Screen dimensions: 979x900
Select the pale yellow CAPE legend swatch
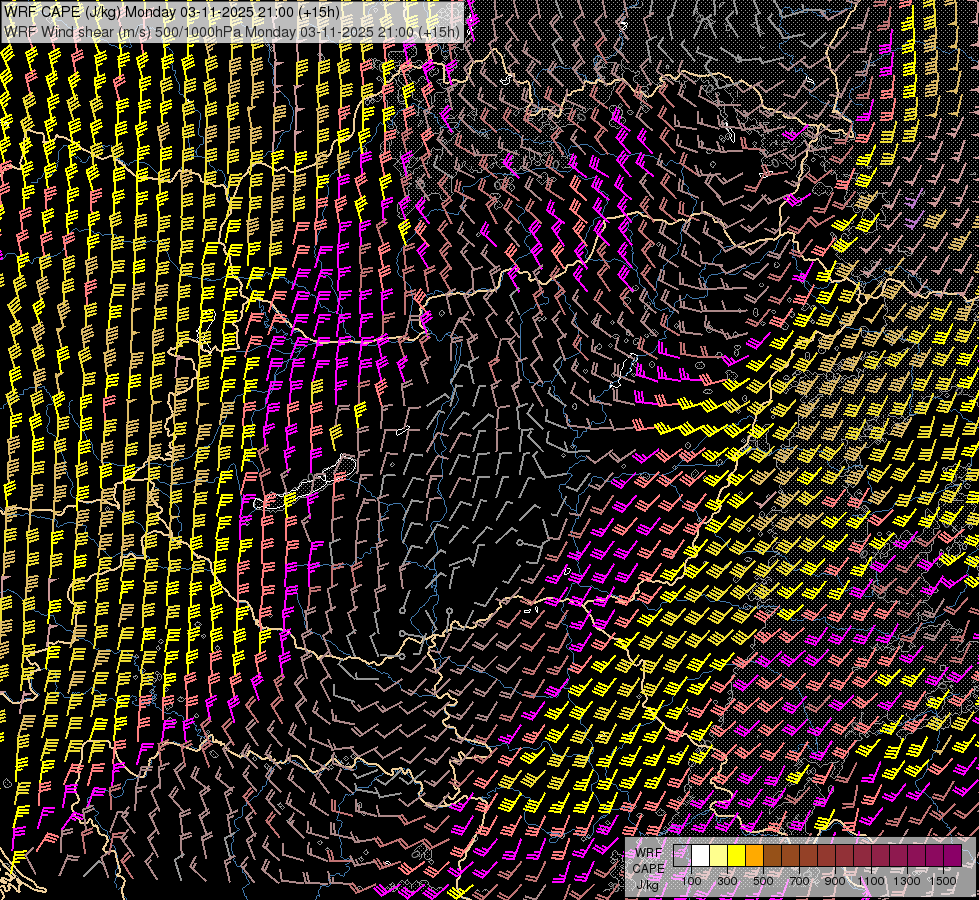[x=719, y=855]
